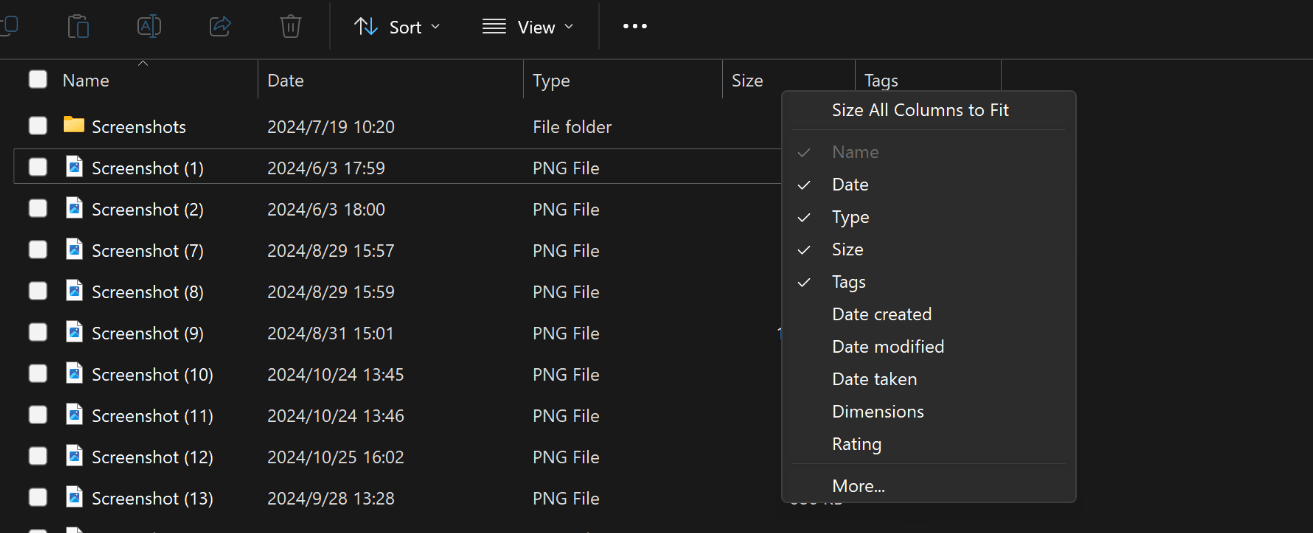
Task: Click the PNG icon of Screenshot (7)
Action: tap(73, 249)
